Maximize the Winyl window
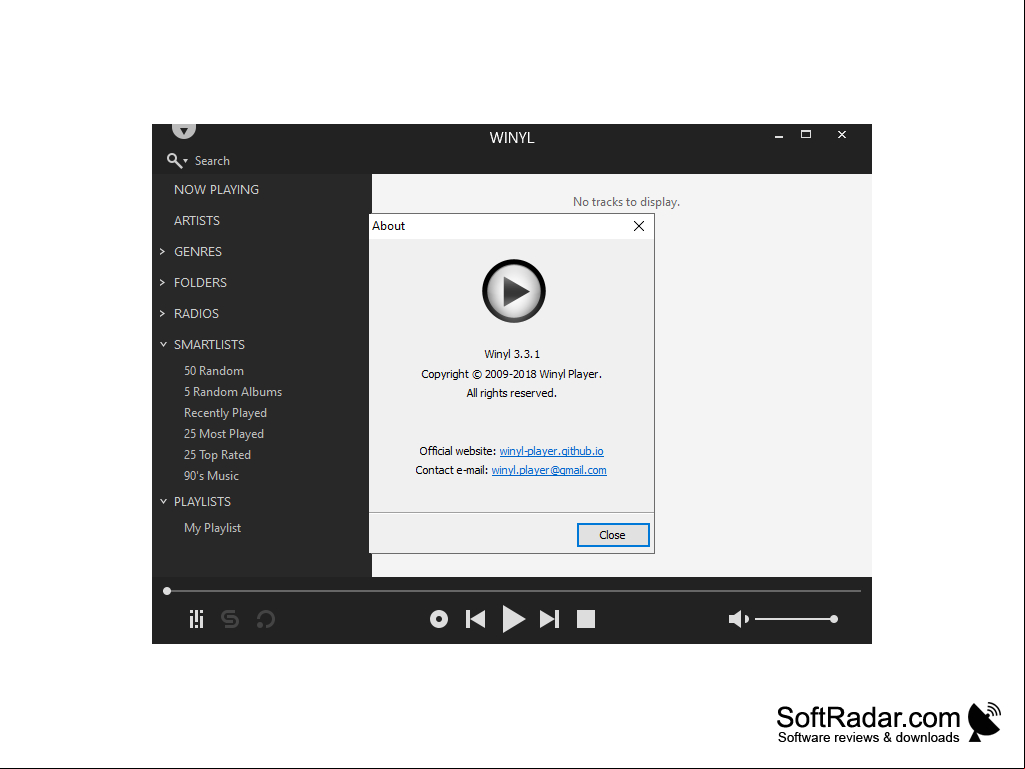The image size is (1025, 769). click(806, 135)
